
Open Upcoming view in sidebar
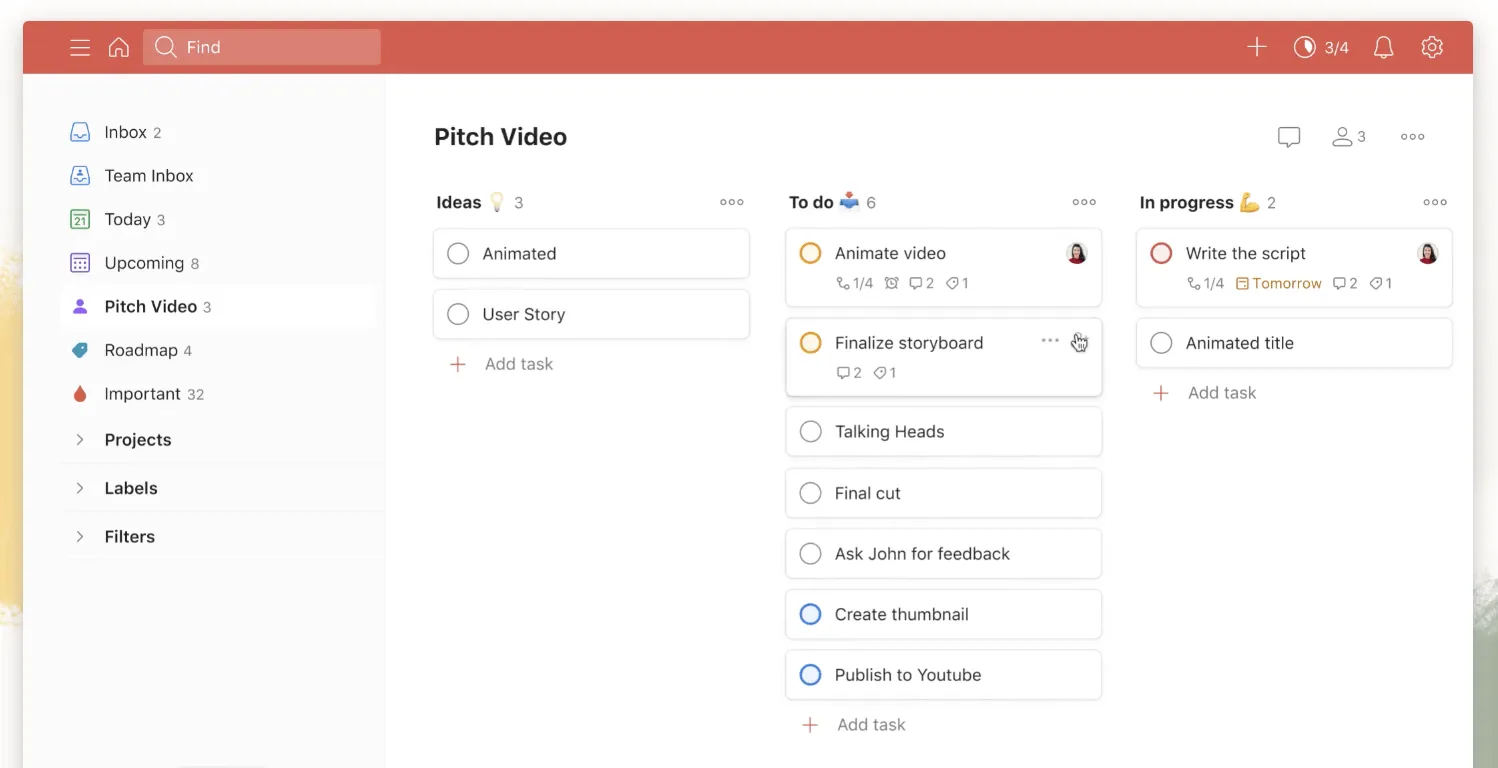coord(218,263)
